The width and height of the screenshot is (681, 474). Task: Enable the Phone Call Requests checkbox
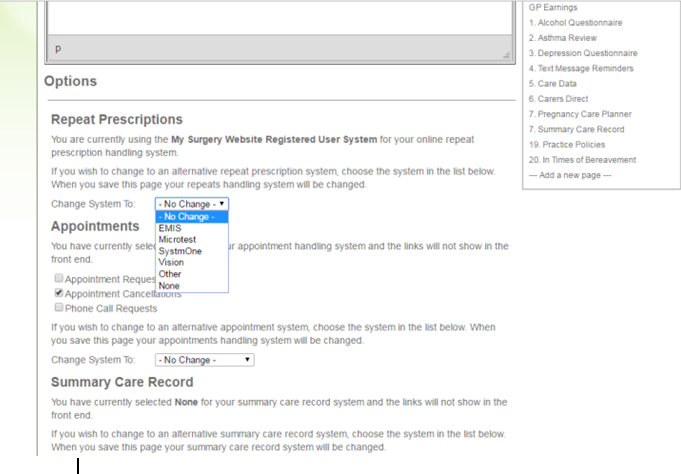pyautogui.click(x=59, y=309)
